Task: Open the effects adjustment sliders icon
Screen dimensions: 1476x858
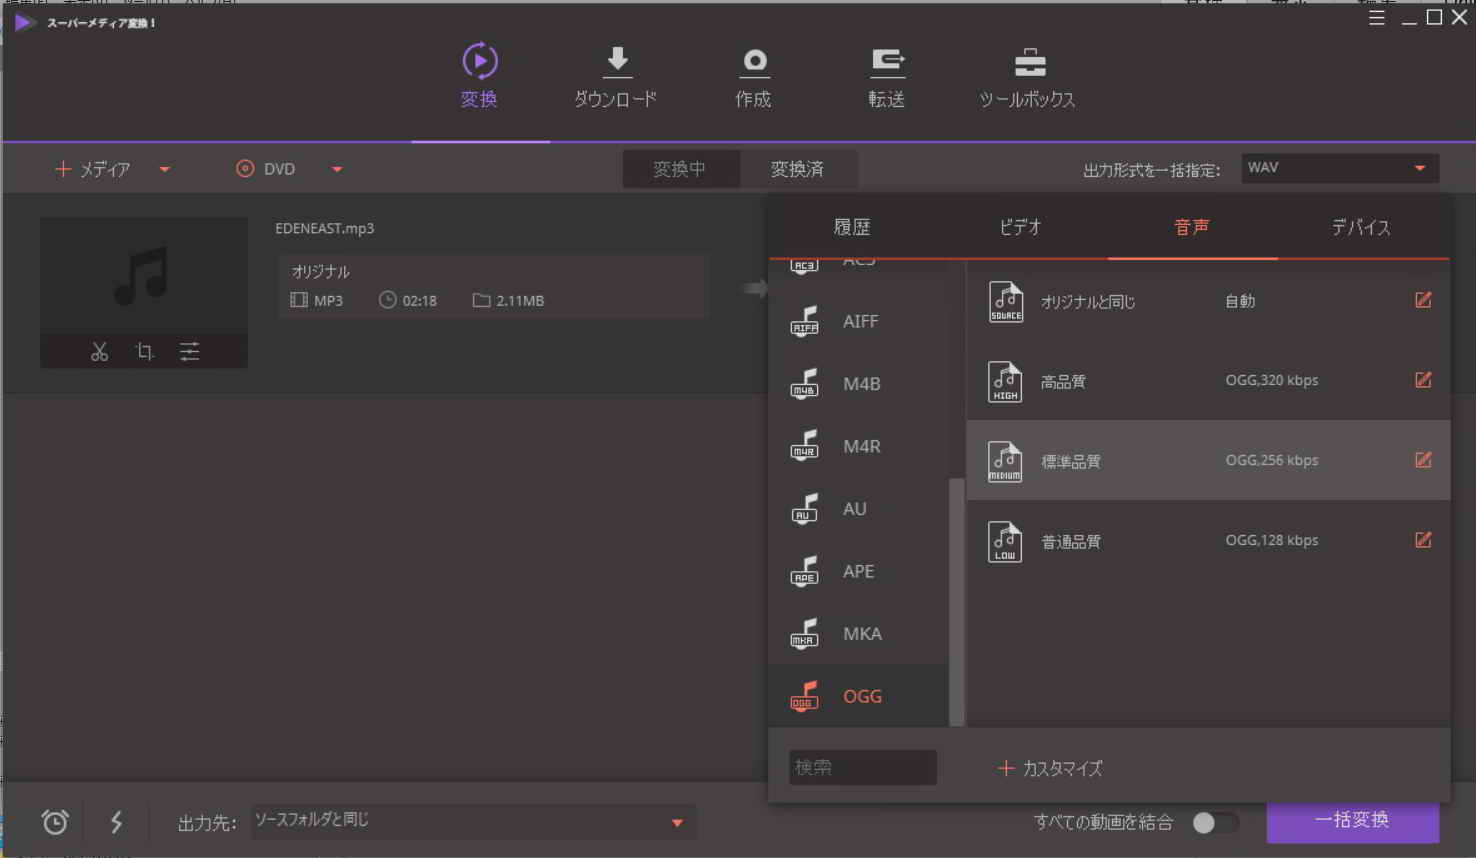Action: (x=189, y=351)
